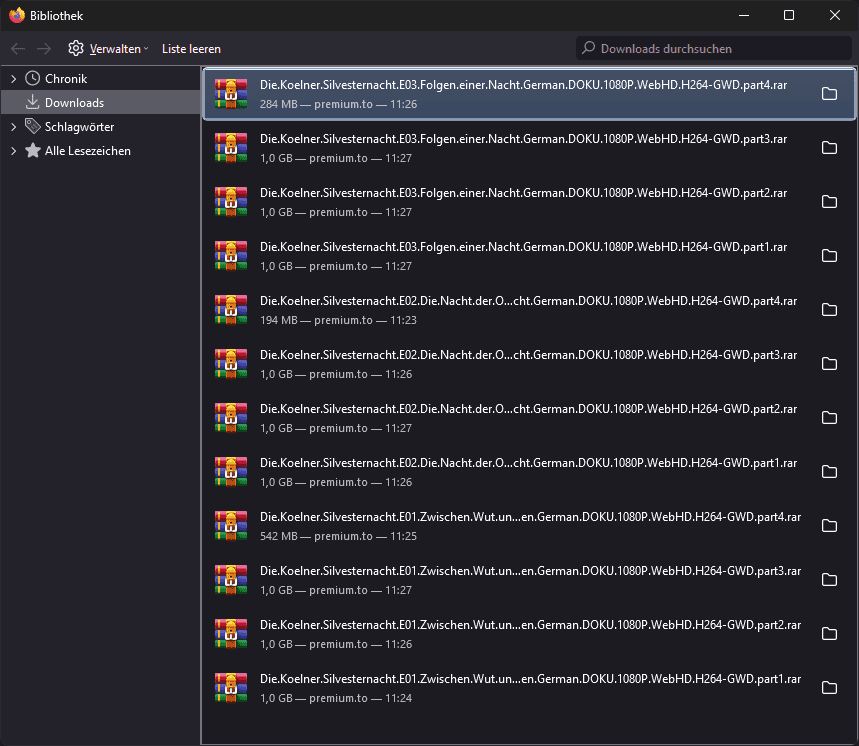
Task: Select Downloads in the sidebar
Action: pyautogui.click(x=74, y=103)
